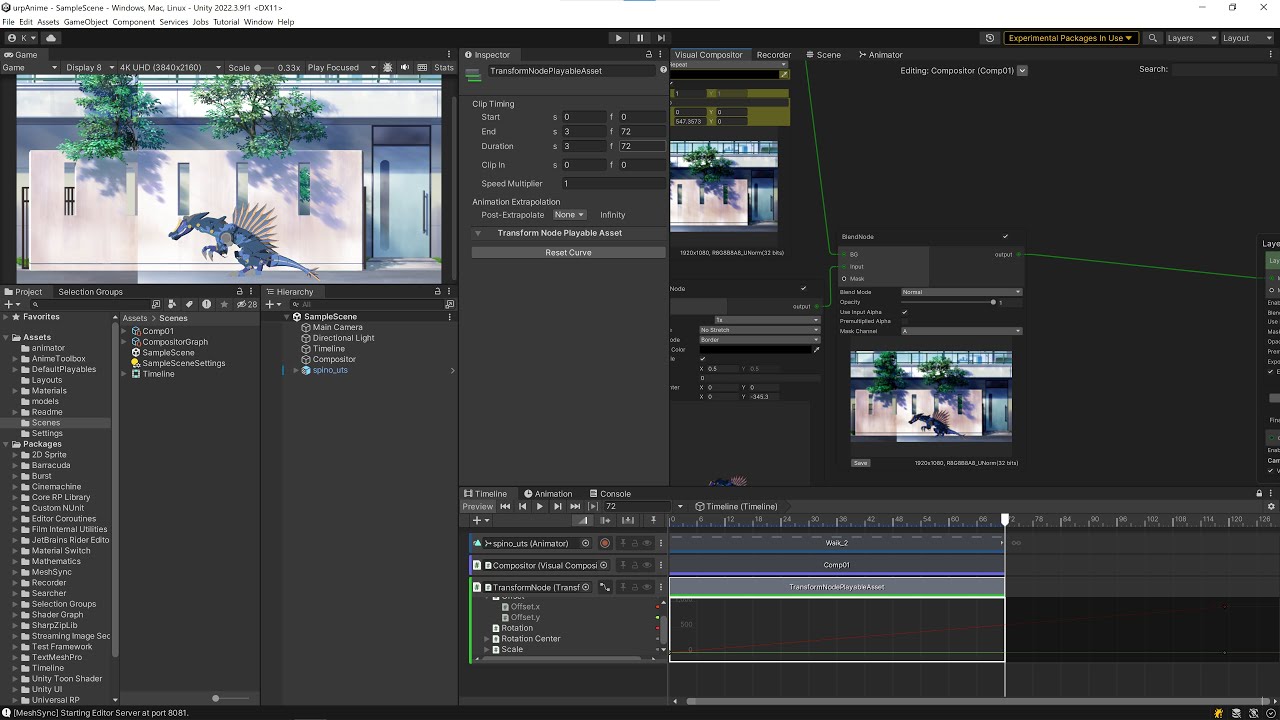Click timeline Go to start button

click(x=505, y=507)
